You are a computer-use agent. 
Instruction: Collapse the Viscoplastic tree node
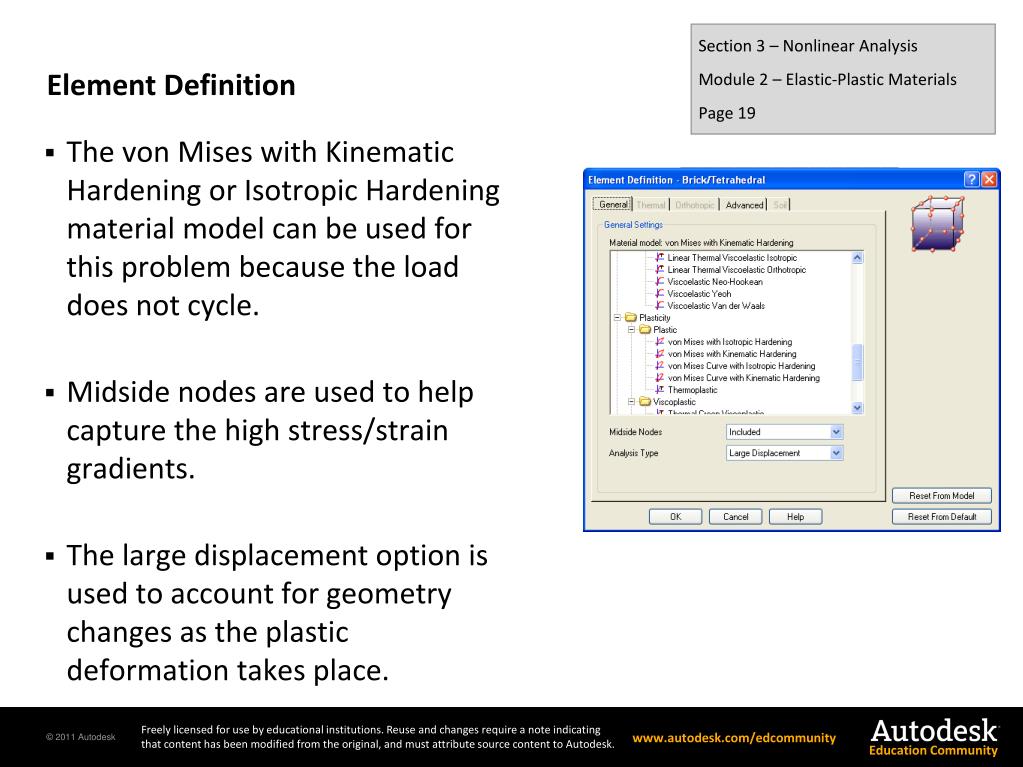pyautogui.click(x=631, y=402)
